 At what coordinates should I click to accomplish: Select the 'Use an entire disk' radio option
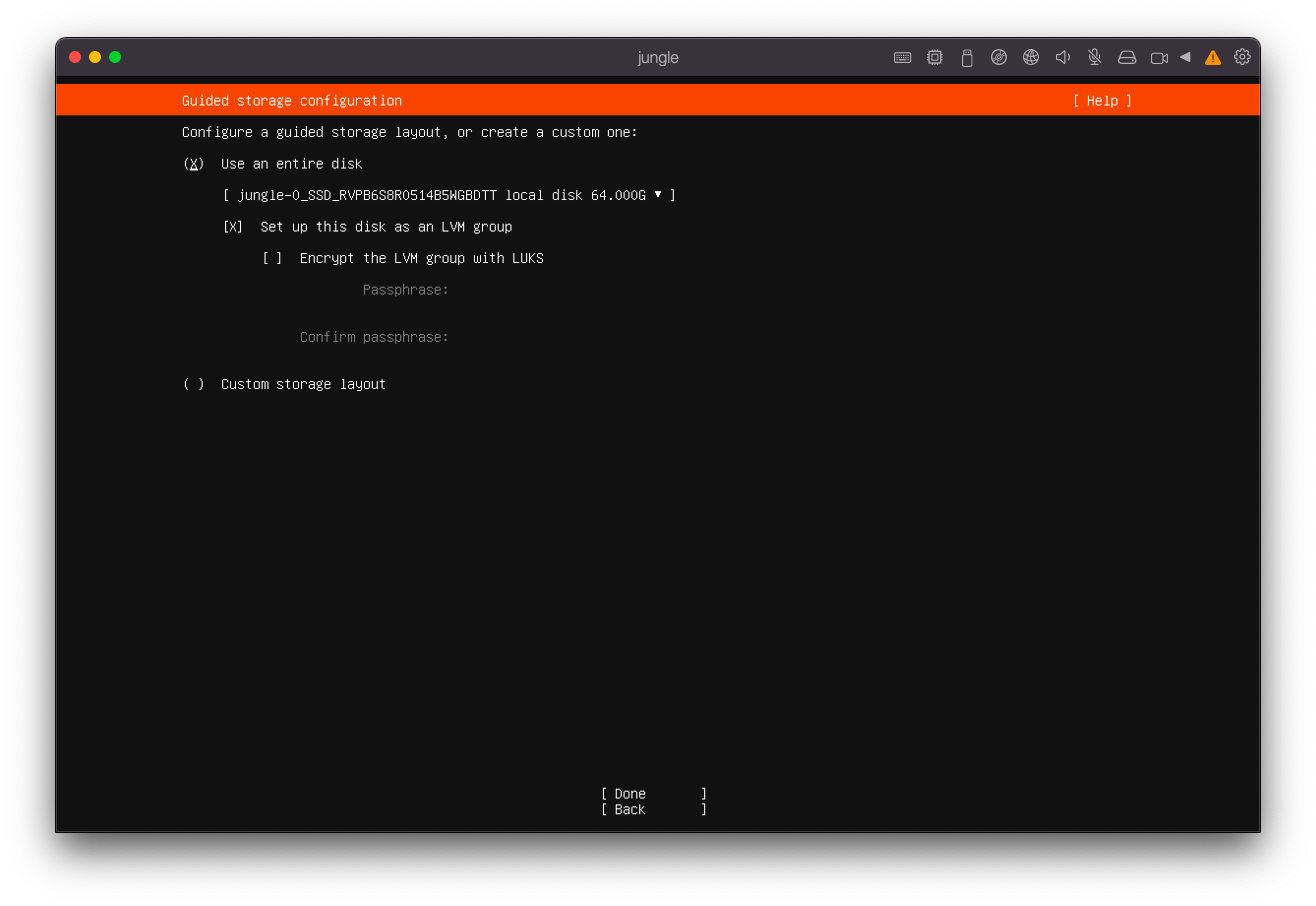(x=194, y=164)
